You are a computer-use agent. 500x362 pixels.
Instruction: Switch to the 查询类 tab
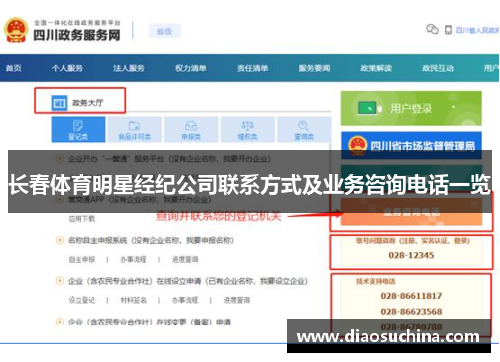[304, 130]
